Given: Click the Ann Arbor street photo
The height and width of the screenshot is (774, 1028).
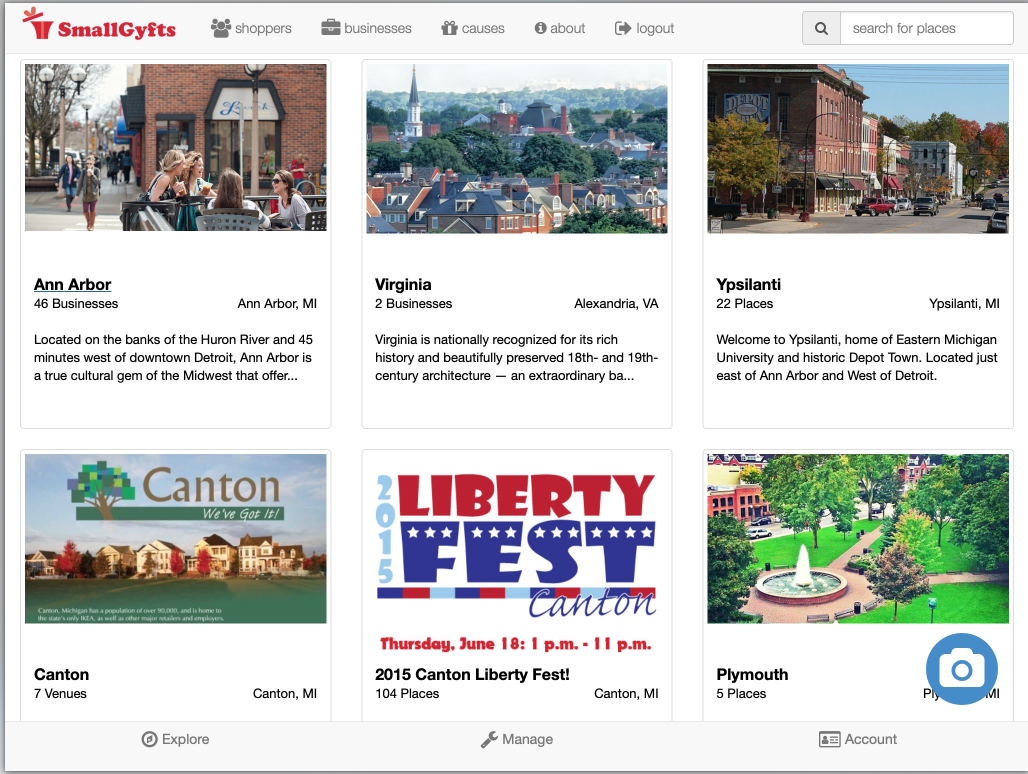Looking at the screenshot, I should click(176, 147).
